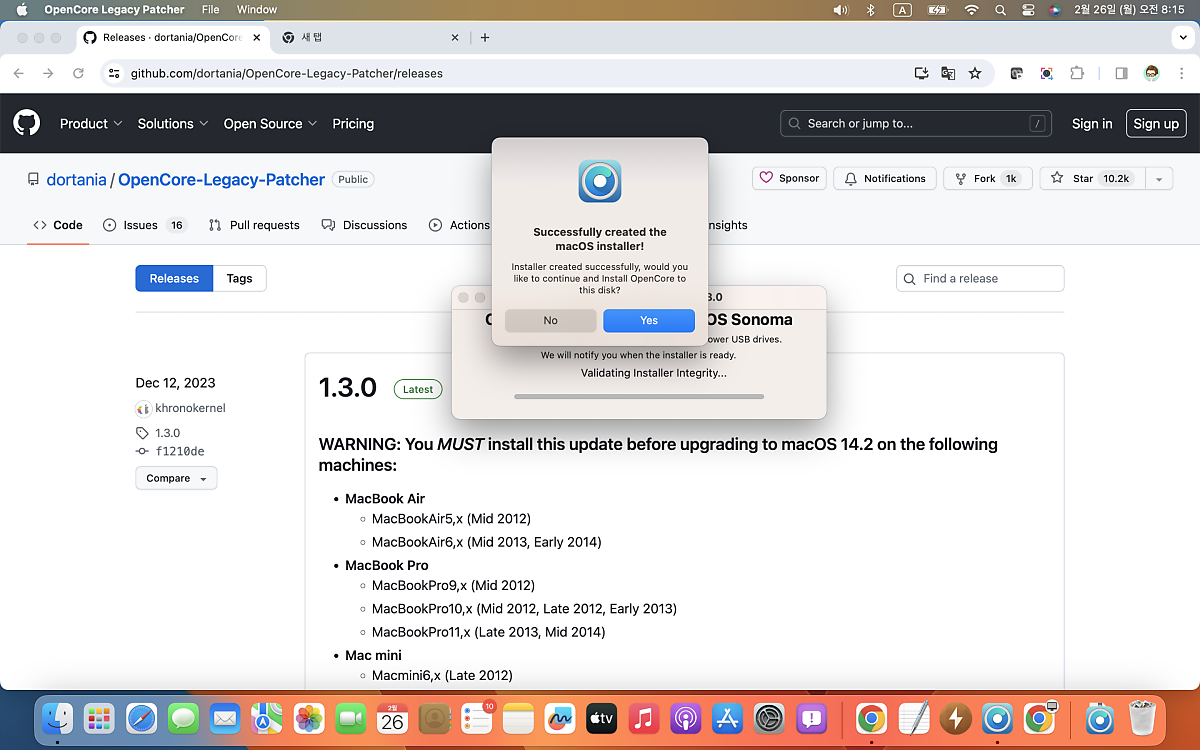Switch to the Discussions tab
This screenshot has width=1200, height=750.
click(364, 225)
